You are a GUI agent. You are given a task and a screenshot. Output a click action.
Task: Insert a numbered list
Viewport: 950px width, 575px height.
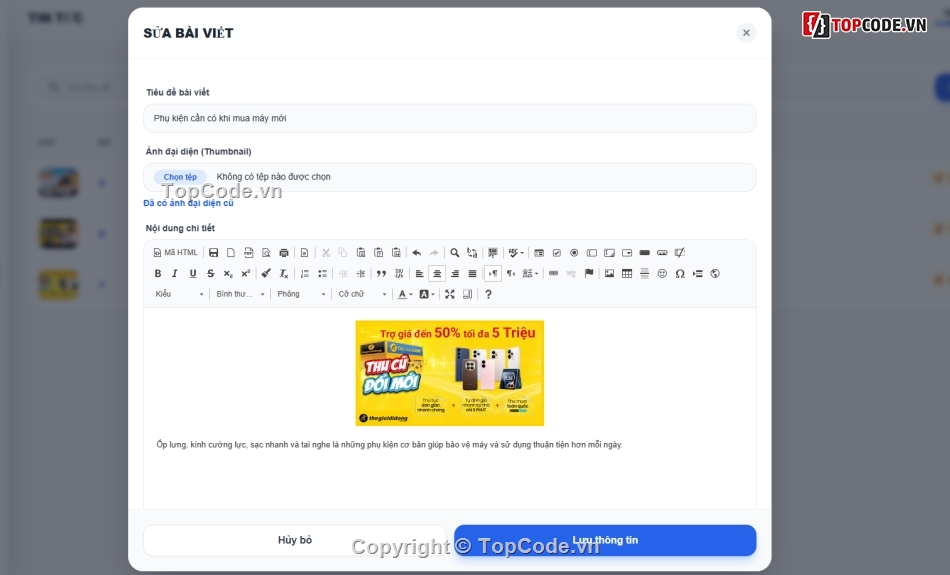tap(304, 273)
